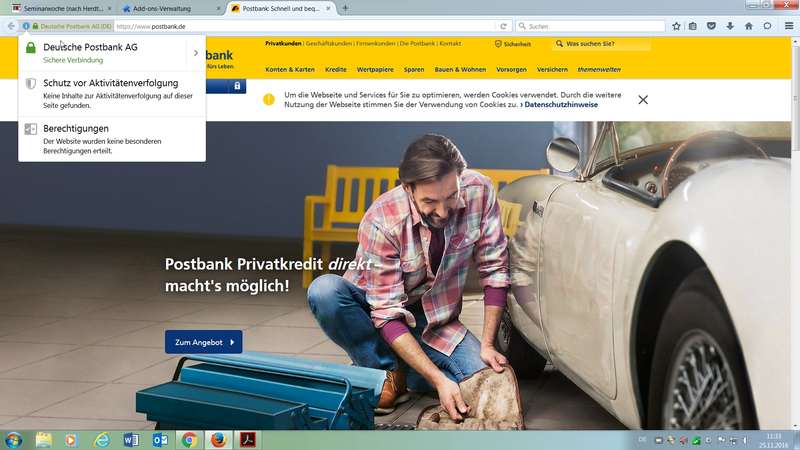Reload the page with the refresh icon
Viewport: 800px width, 450px height.
tap(503, 26)
